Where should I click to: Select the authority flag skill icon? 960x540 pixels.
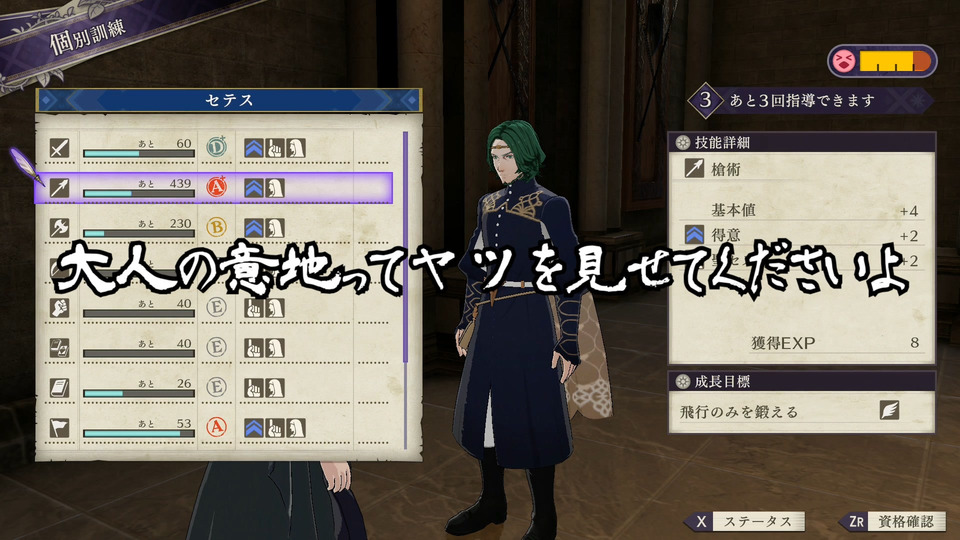click(x=59, y=427)
